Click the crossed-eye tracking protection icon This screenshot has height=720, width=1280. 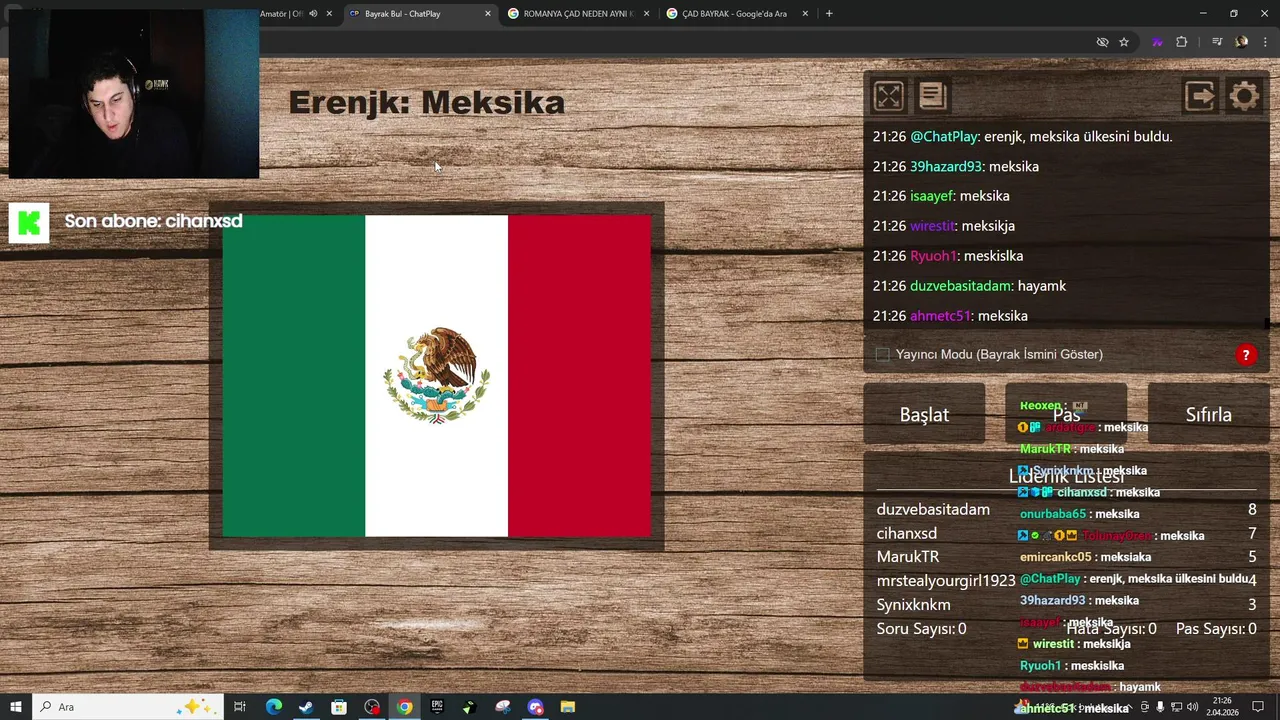pyautogui.click(x=1102, y=42)
